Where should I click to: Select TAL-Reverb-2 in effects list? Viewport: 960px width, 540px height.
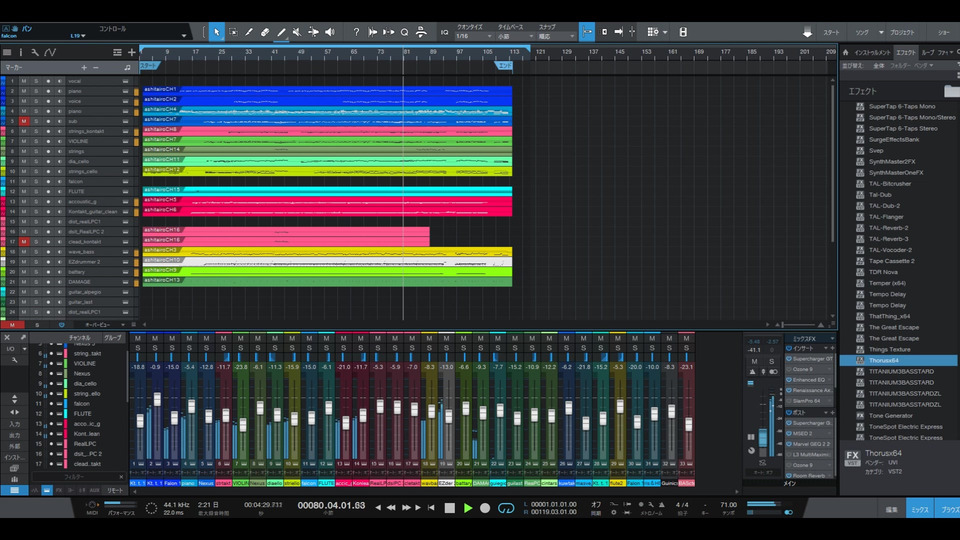[888, 228]
